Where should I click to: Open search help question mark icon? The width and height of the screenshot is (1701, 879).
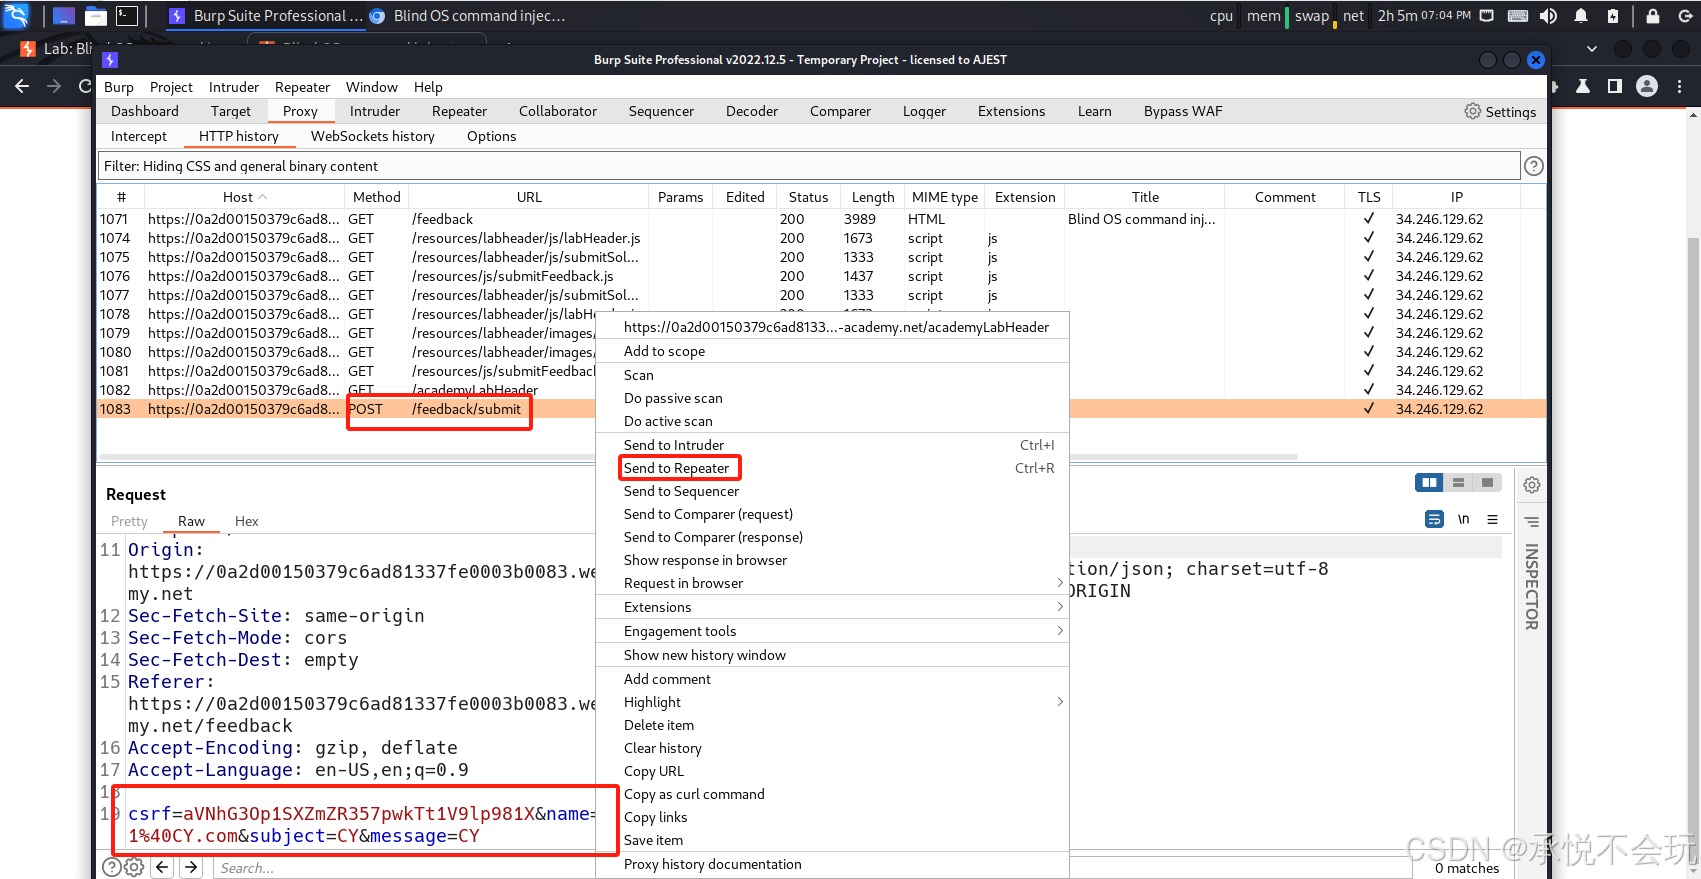112,867
